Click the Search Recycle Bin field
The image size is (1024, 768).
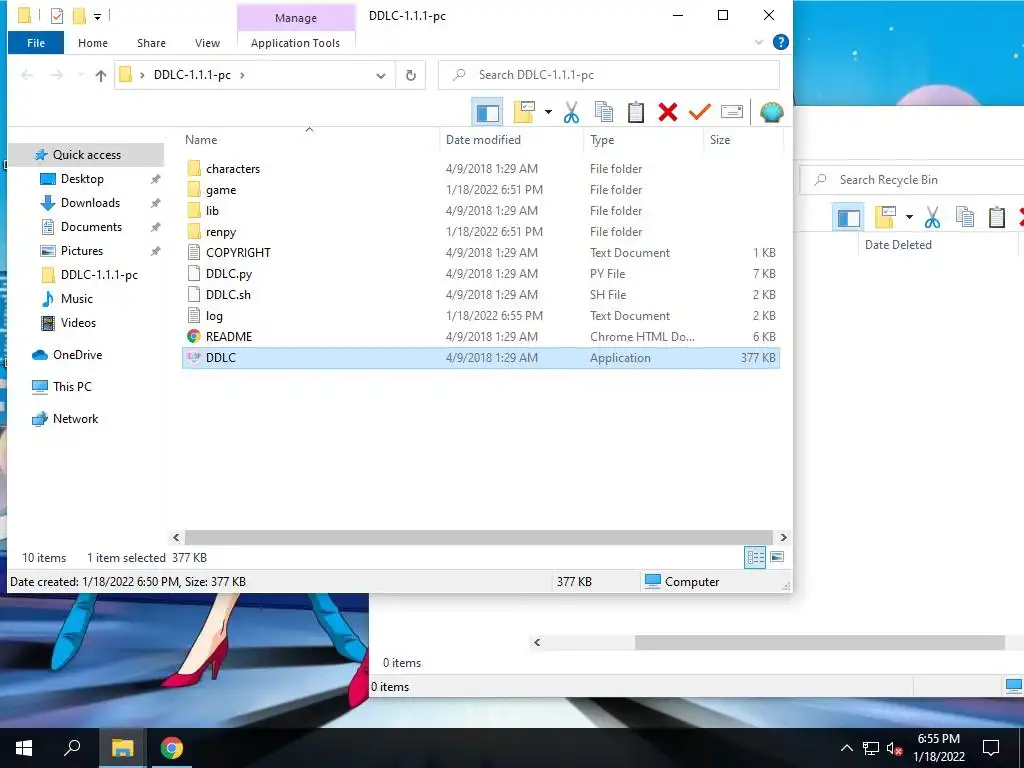[x=912, y=180]
